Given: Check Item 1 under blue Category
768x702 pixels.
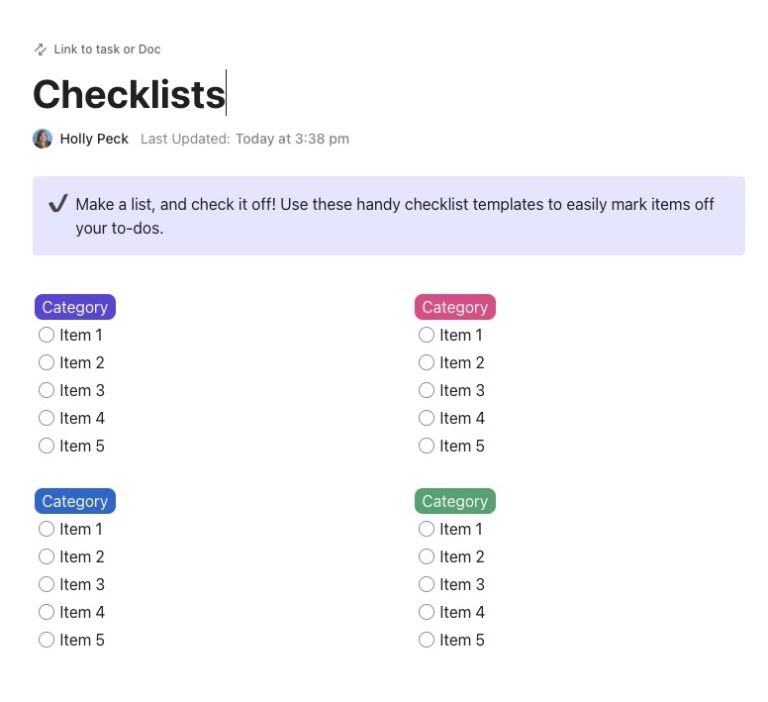Looking at the screenshot, I should point(46,529).
